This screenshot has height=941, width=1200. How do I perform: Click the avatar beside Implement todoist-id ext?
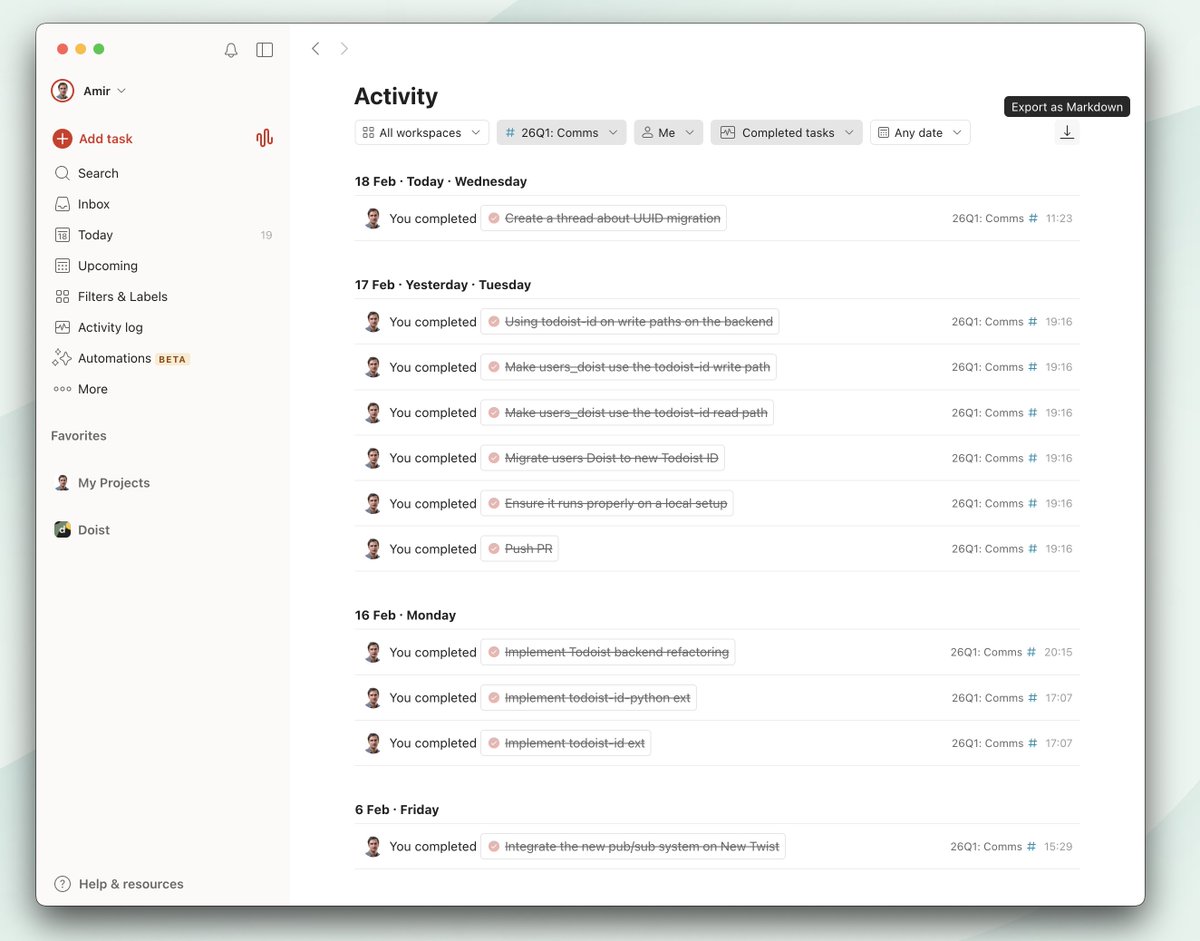coord(373,743)
